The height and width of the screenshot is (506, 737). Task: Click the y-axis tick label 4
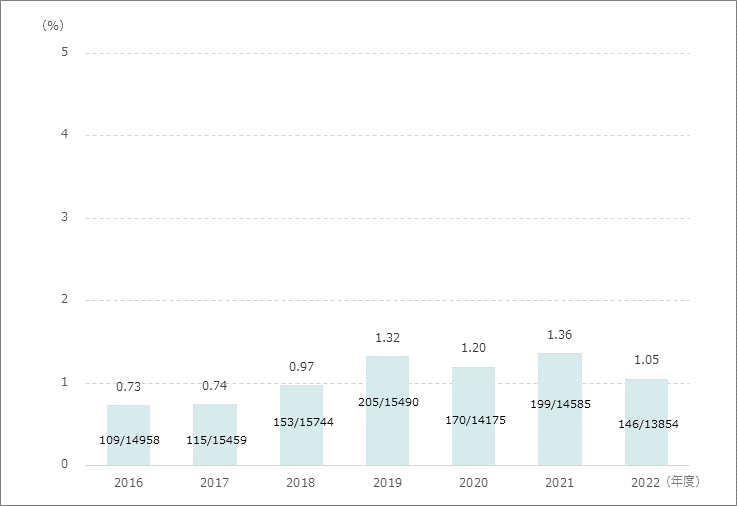click(64, 134)
